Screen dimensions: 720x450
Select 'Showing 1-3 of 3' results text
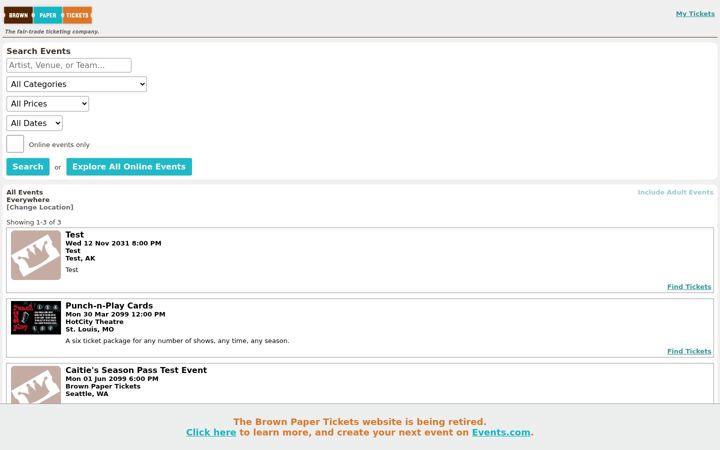tap(34, 222)
